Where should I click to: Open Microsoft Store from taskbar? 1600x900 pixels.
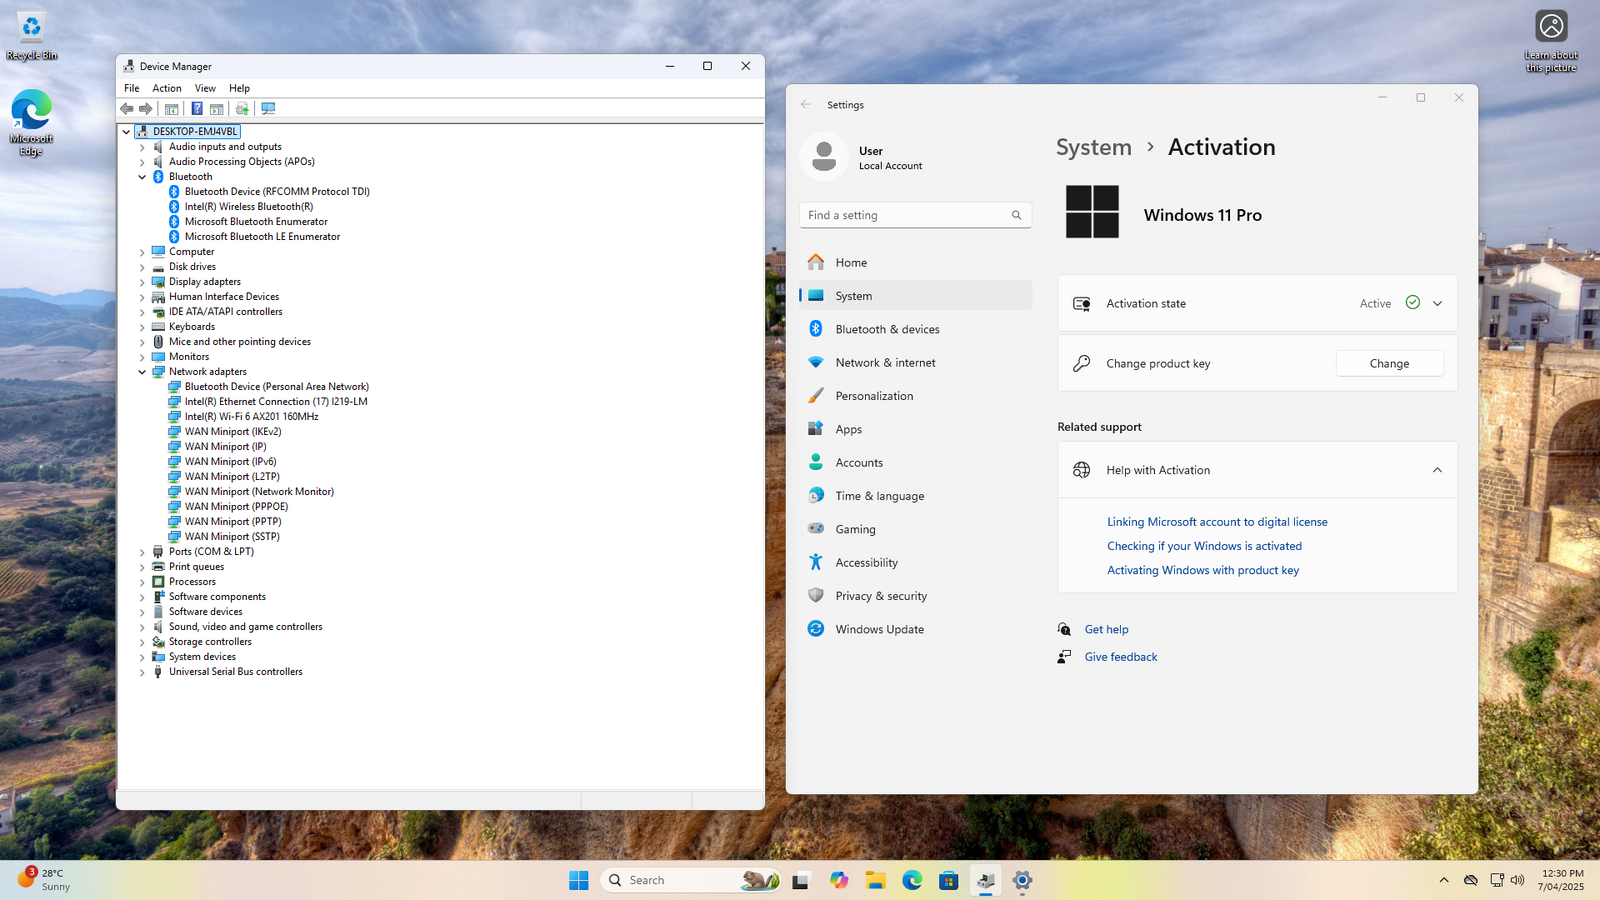coord(949,880)
